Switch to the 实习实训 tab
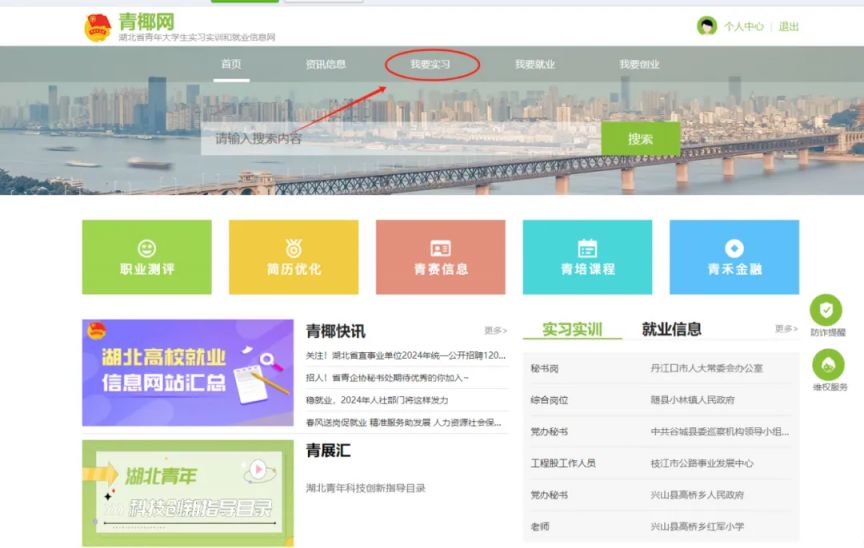Image resolution: width=864 pixels, height=548 pixels. click(x=572, y=329)
